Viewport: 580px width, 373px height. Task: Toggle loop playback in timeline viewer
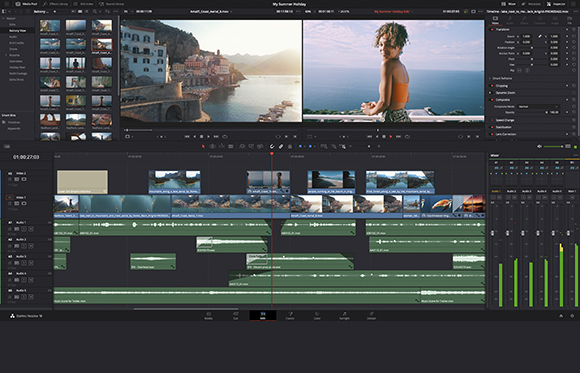[407, 137]
